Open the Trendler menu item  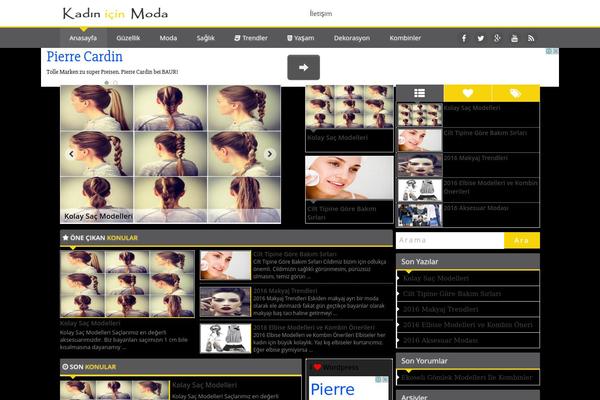tap(251, 38)
